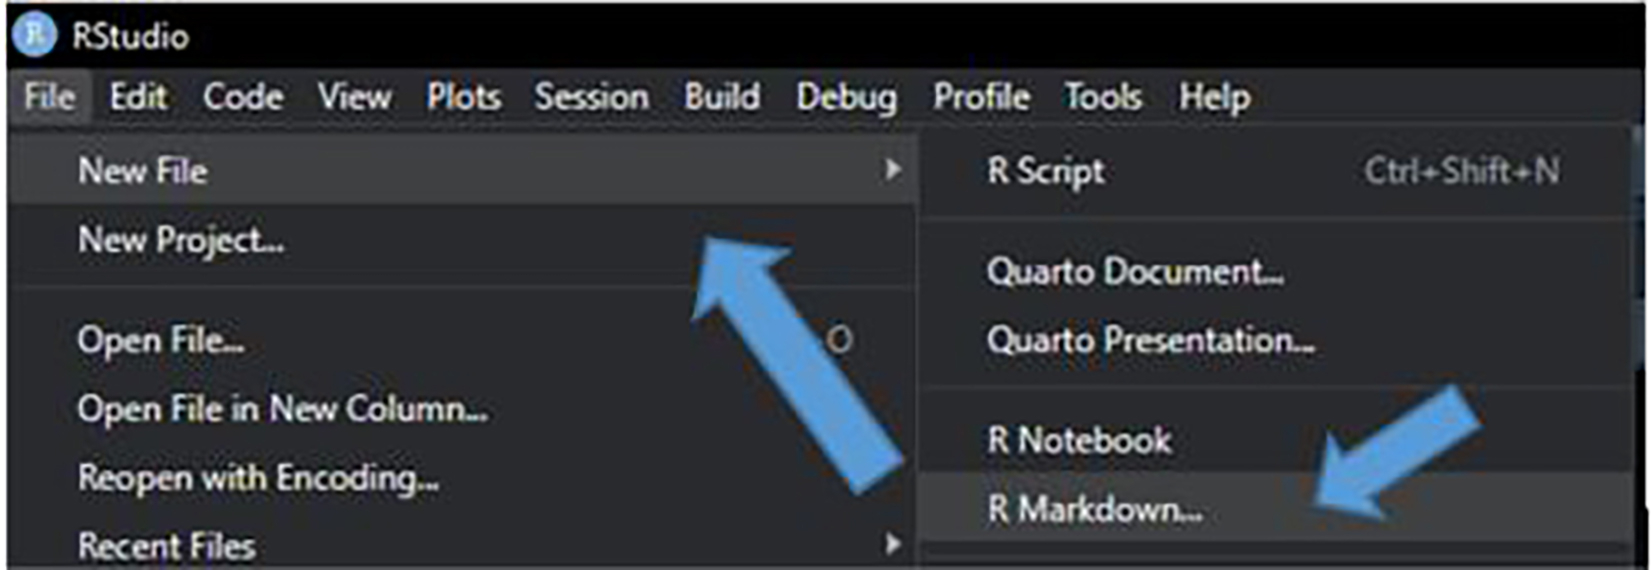Open the Debug menu
This screenshot has width=1652, height=570.
pyautogui.click(x=846, y=97)
